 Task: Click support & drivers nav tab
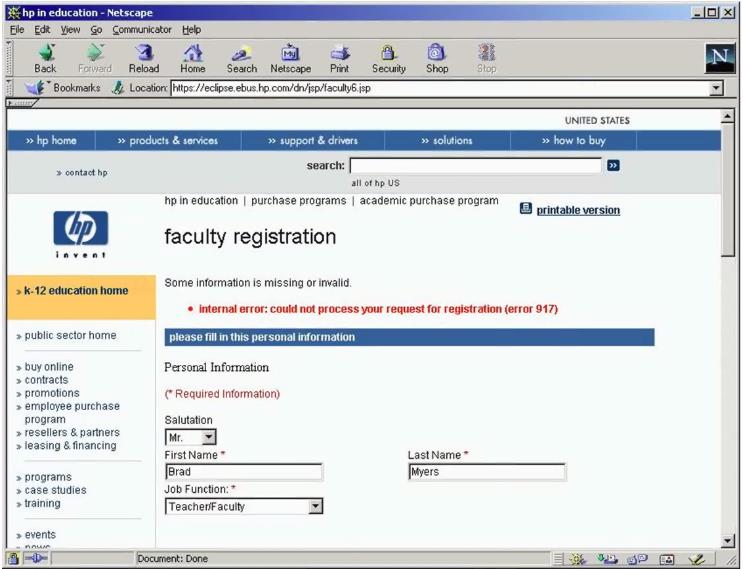pos(313,140)
